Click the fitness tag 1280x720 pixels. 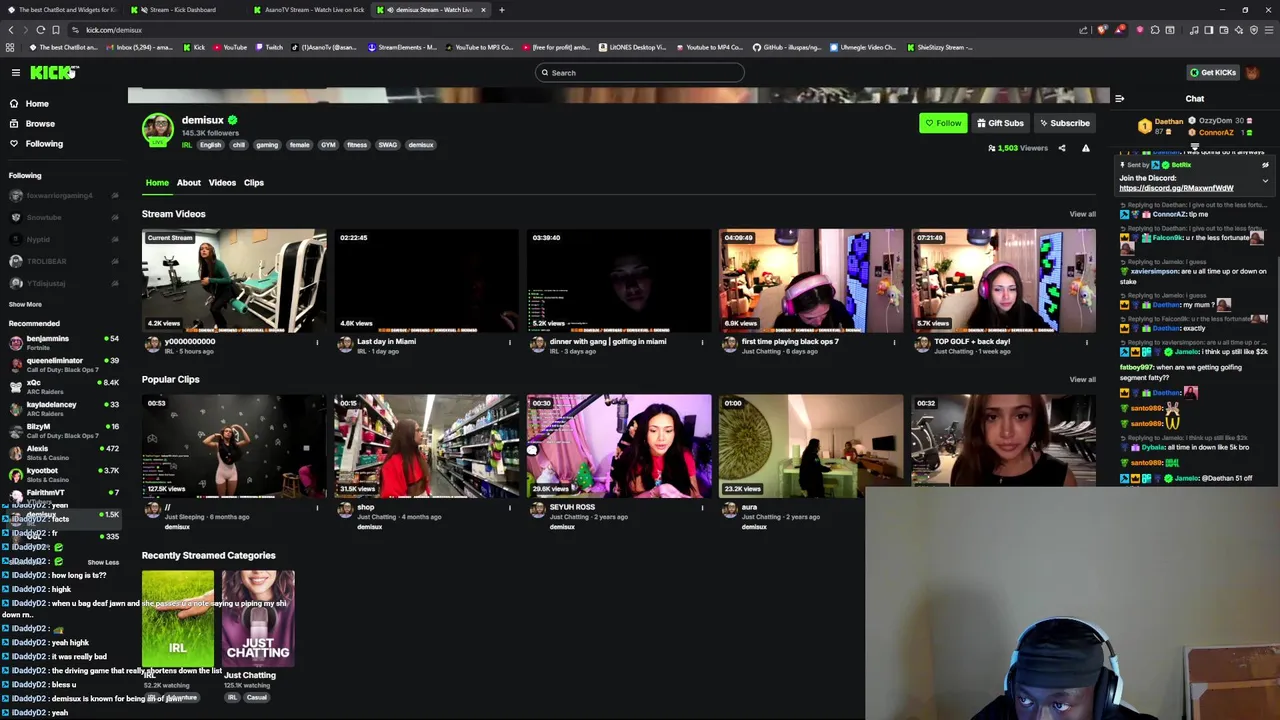click(x=357, y=145)
